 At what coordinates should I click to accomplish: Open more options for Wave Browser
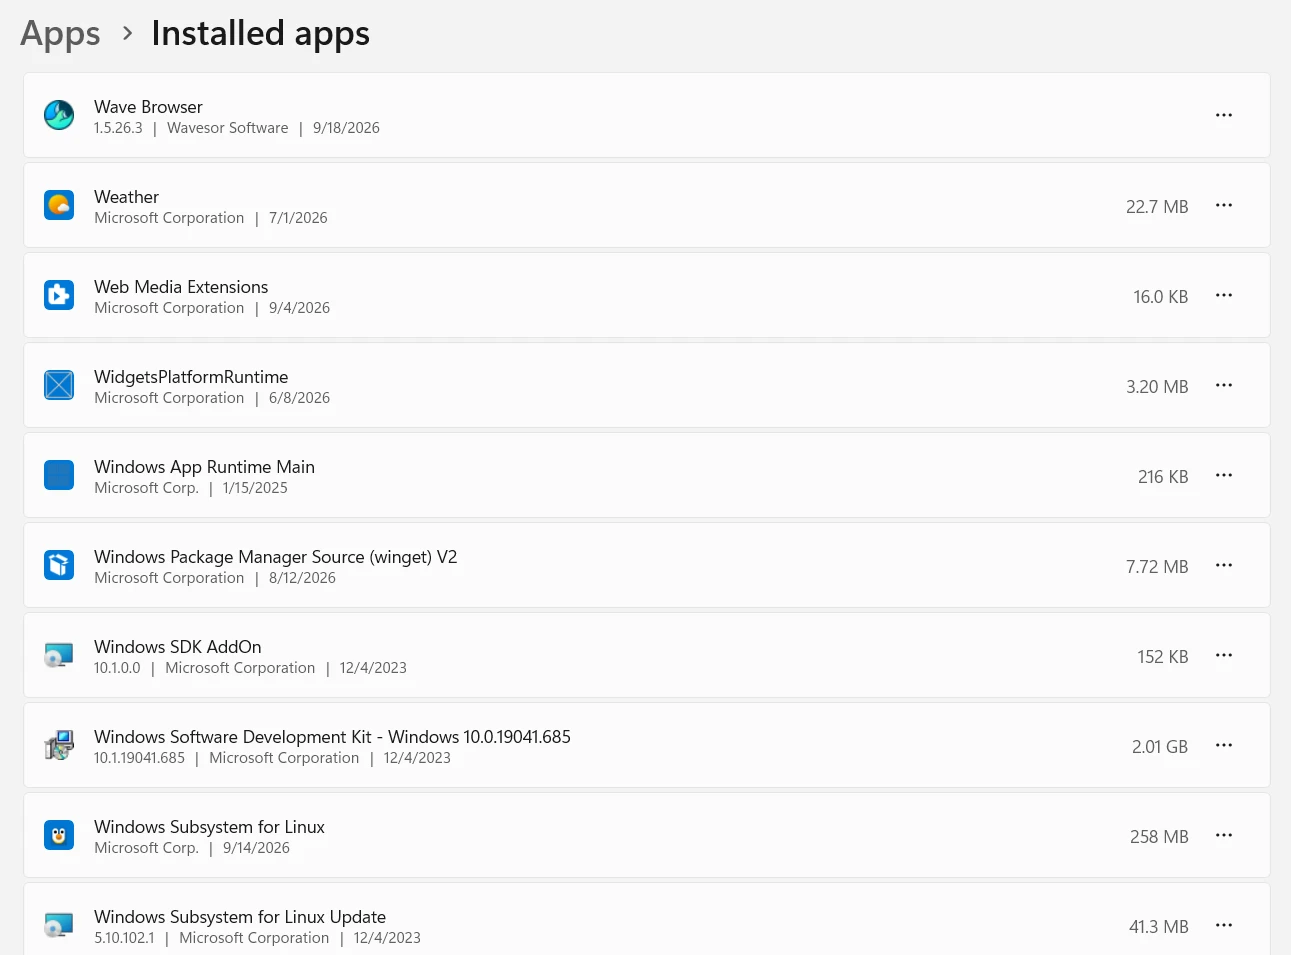coord(1224,115)
